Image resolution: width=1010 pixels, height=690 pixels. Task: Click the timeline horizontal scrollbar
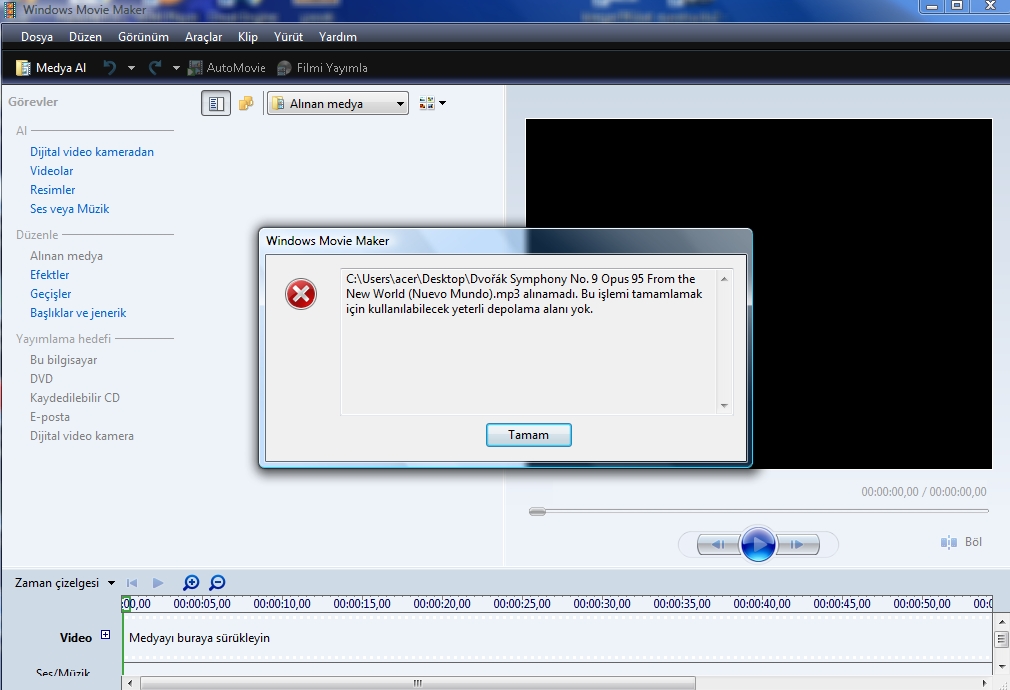(417, 683)
